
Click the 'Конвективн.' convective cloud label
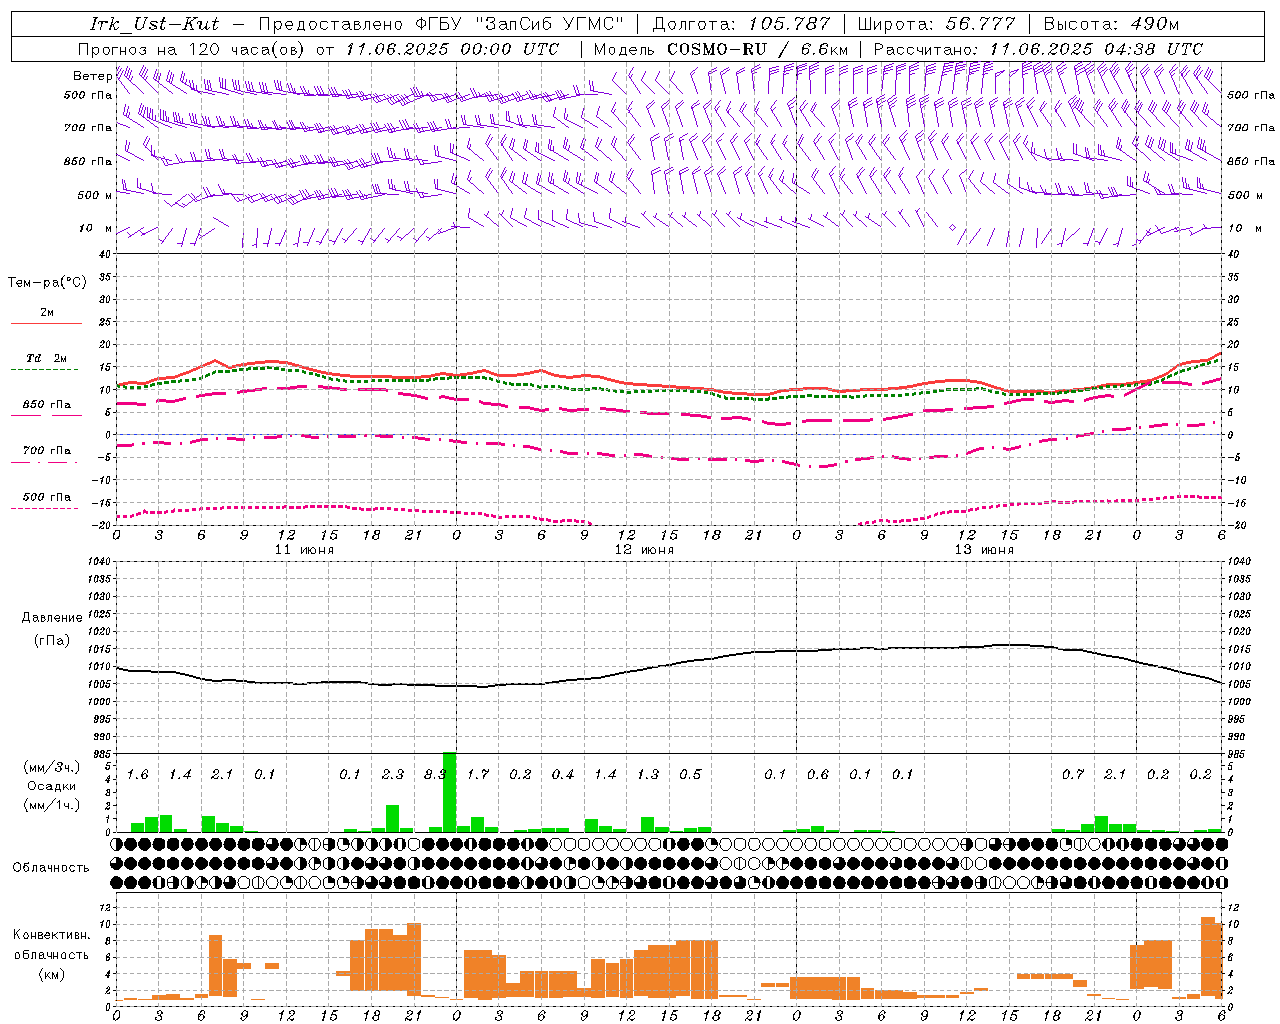[51, 935]
